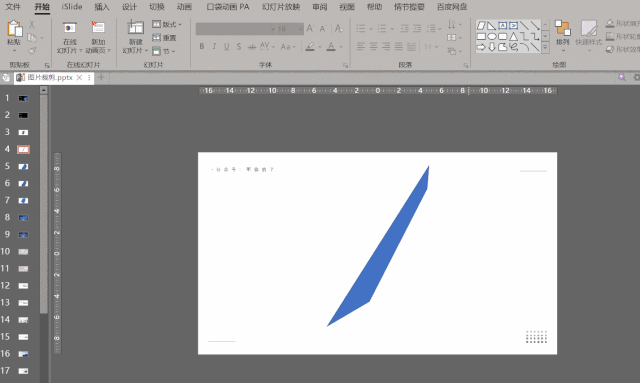Click the increase font size icon
640x383 pixels.
click(310, 29)
